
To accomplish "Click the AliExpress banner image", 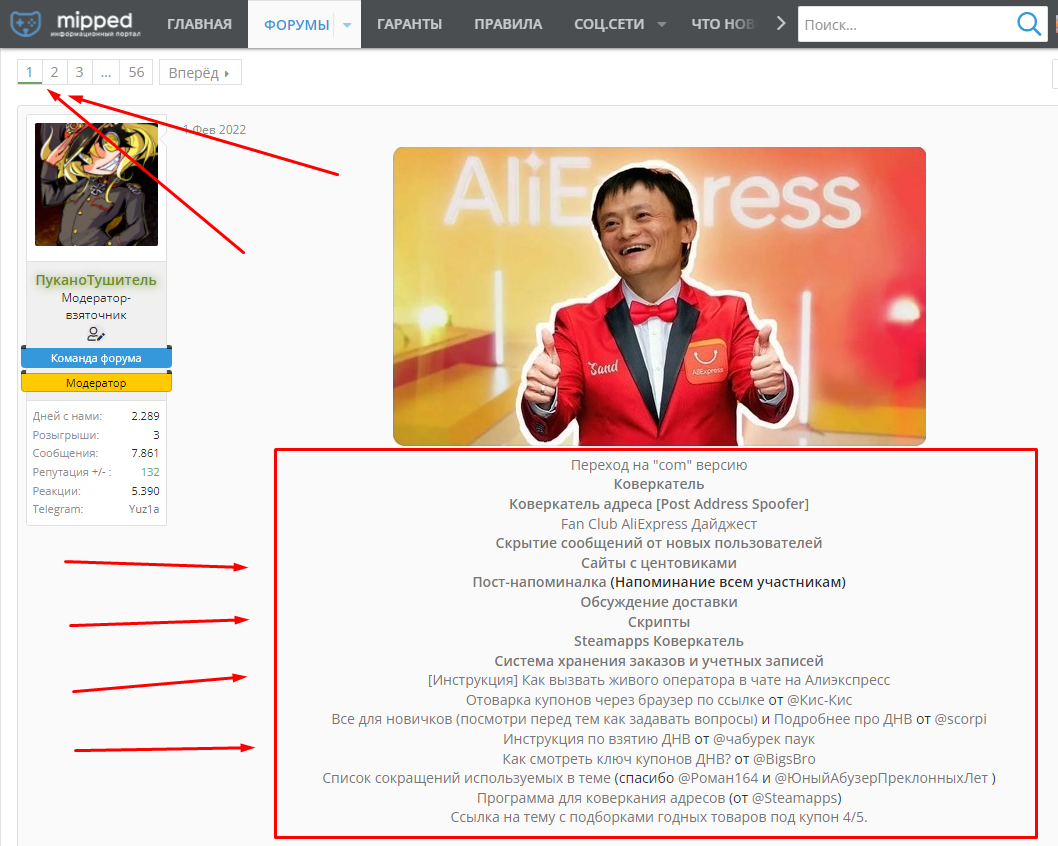I will point(659,296).
